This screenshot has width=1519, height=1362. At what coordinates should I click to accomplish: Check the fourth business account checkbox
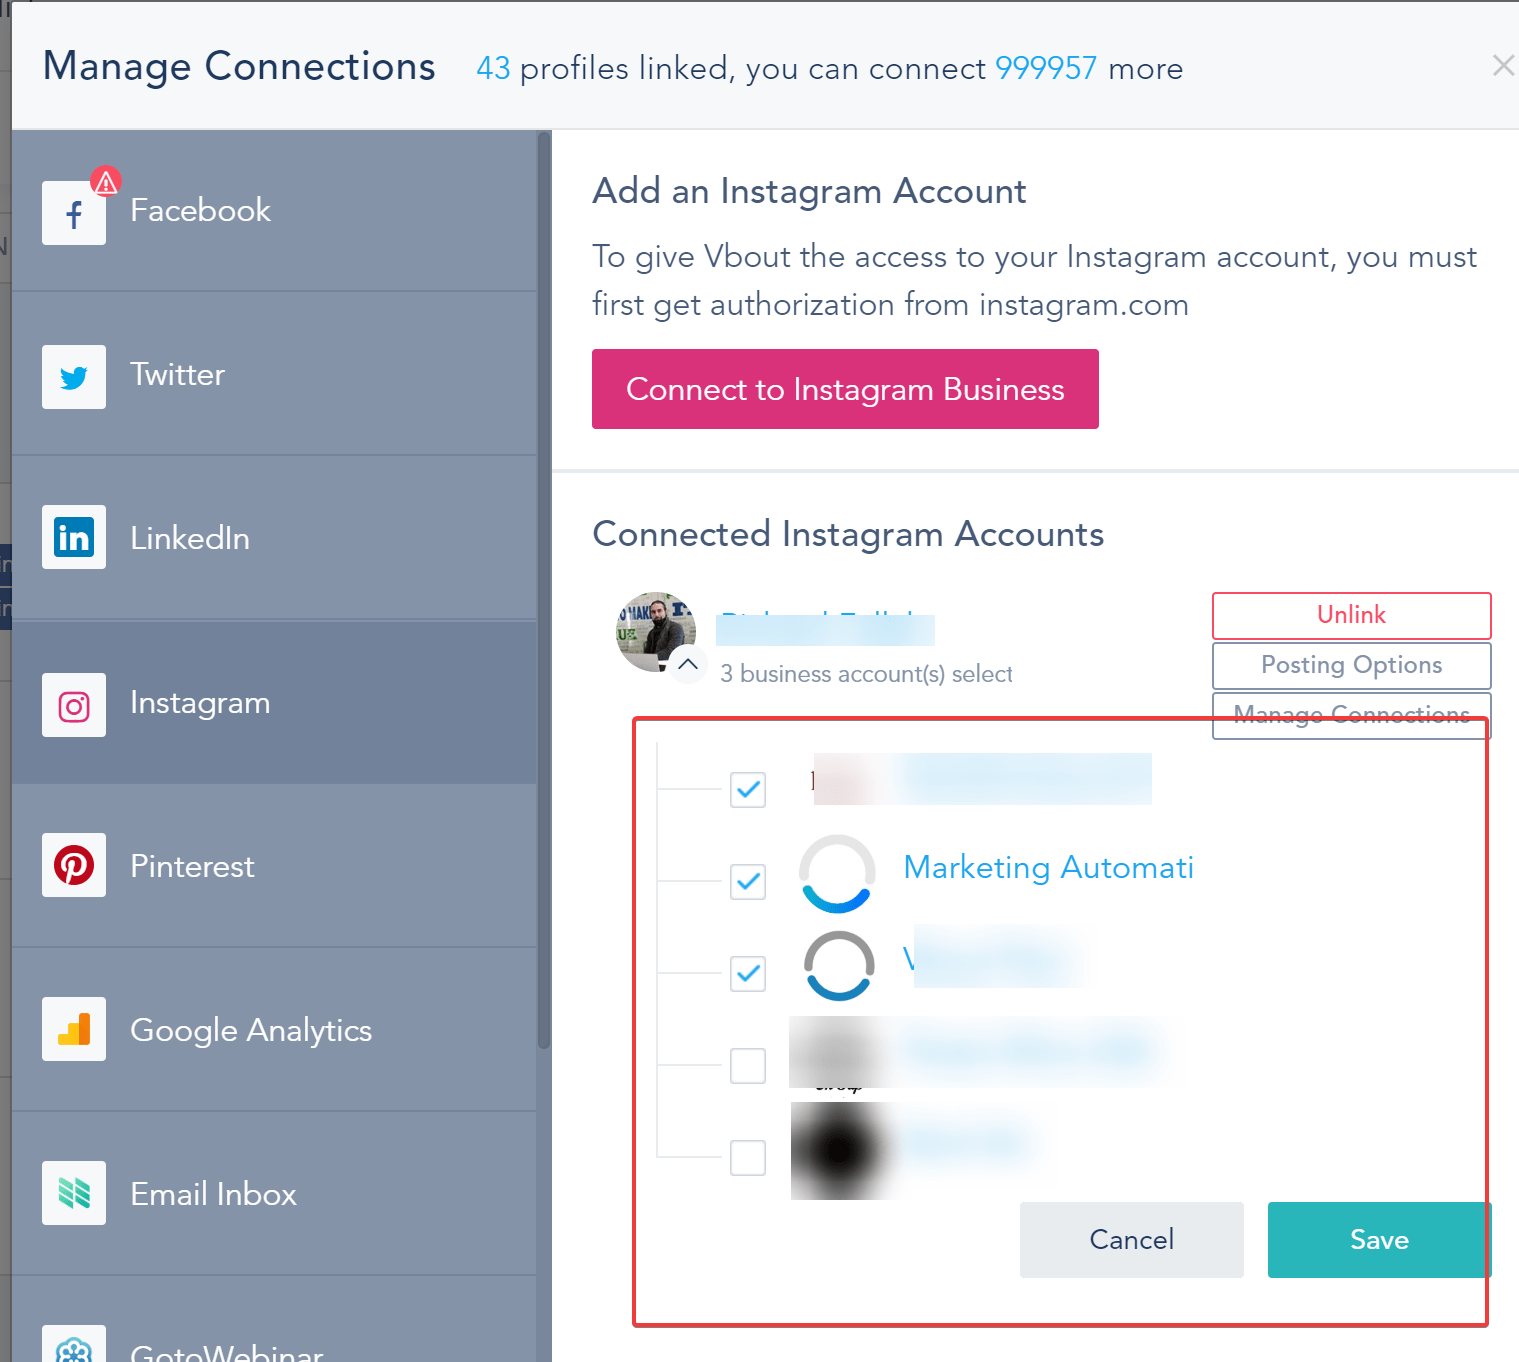(x=748, y=1066)
